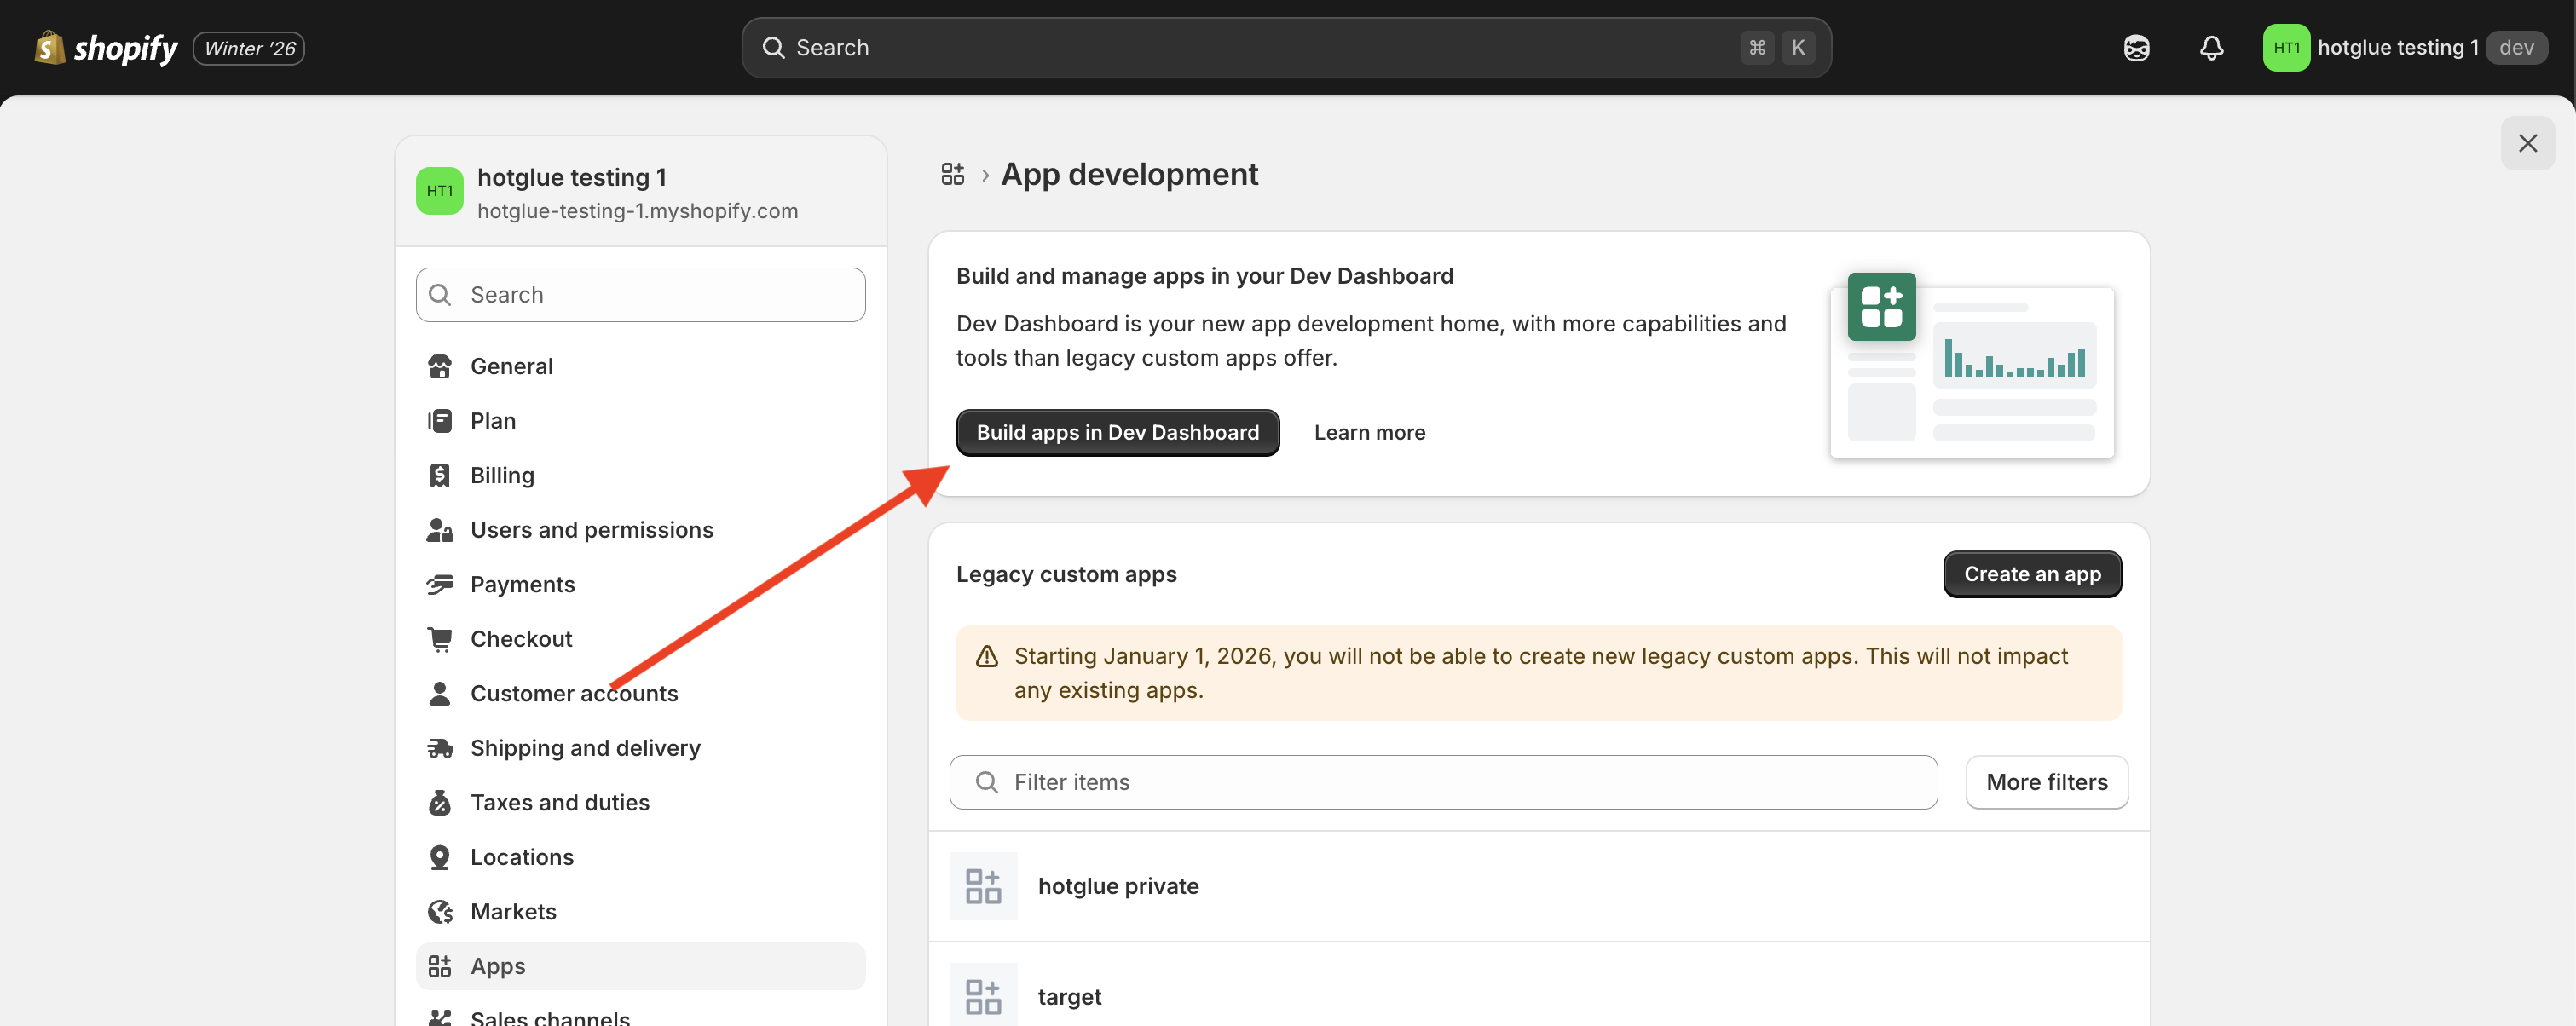The image size is (2576, 1026).
Task: Select the Apps settings item
Action: pos(498,966)
